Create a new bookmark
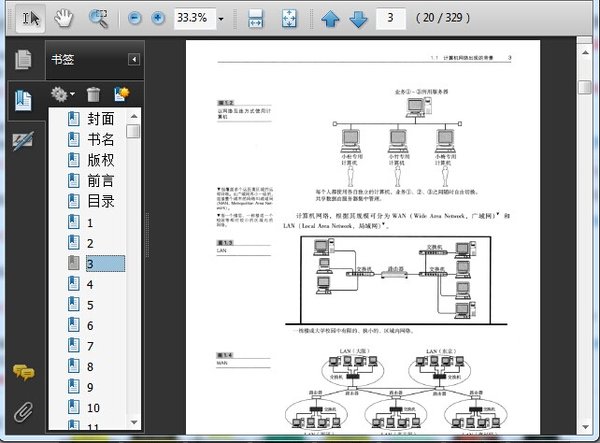The height and width of the screenshot is (443, 600). [x=123, y=94]
